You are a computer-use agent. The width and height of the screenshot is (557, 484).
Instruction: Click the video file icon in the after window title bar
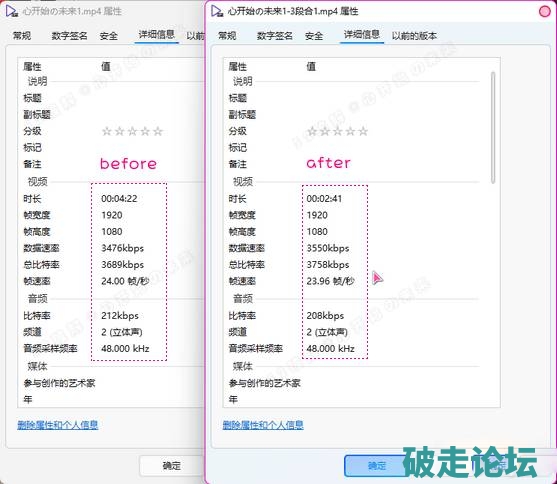[217, 11]
